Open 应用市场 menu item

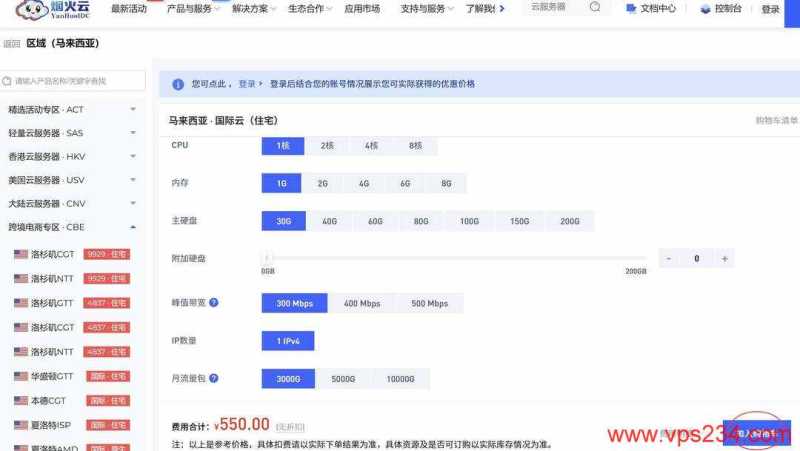[x=362, y=9]
